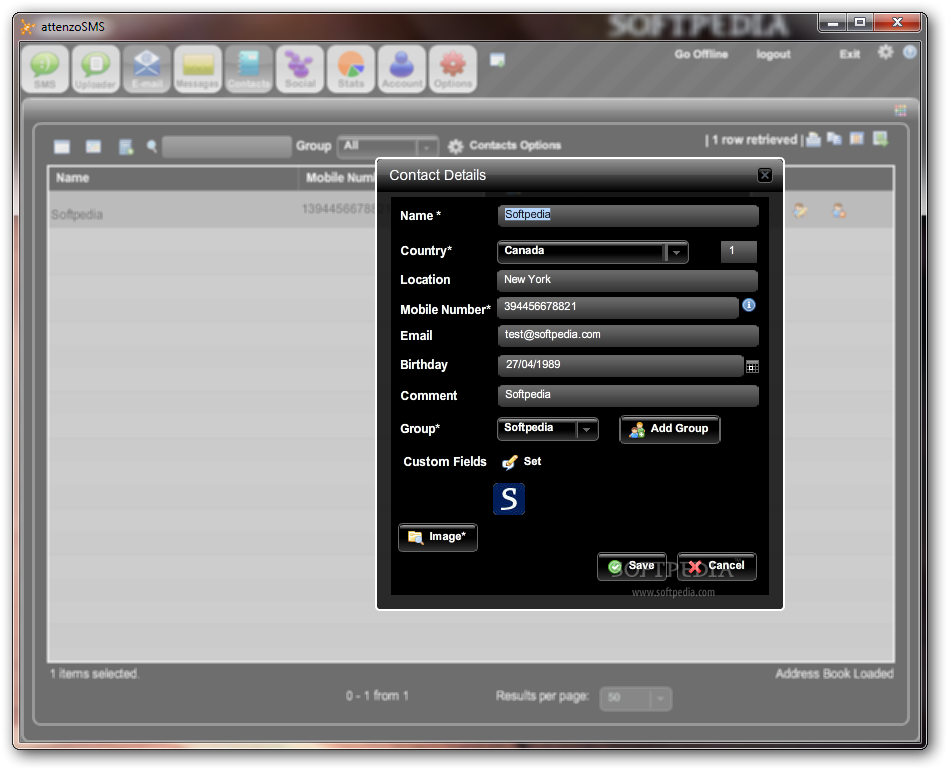Click the Contacts Options gear icon

(455, 146)
